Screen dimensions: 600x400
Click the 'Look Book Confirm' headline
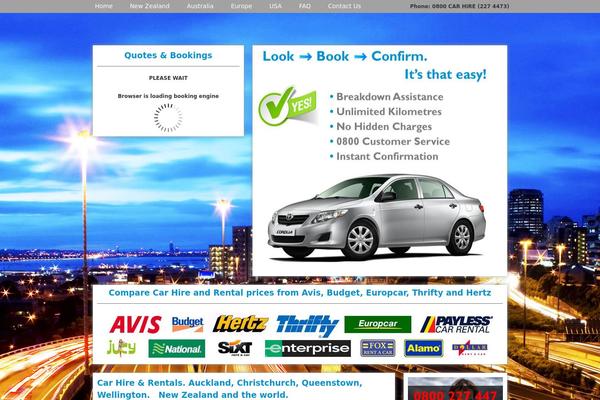click(345, 56)
